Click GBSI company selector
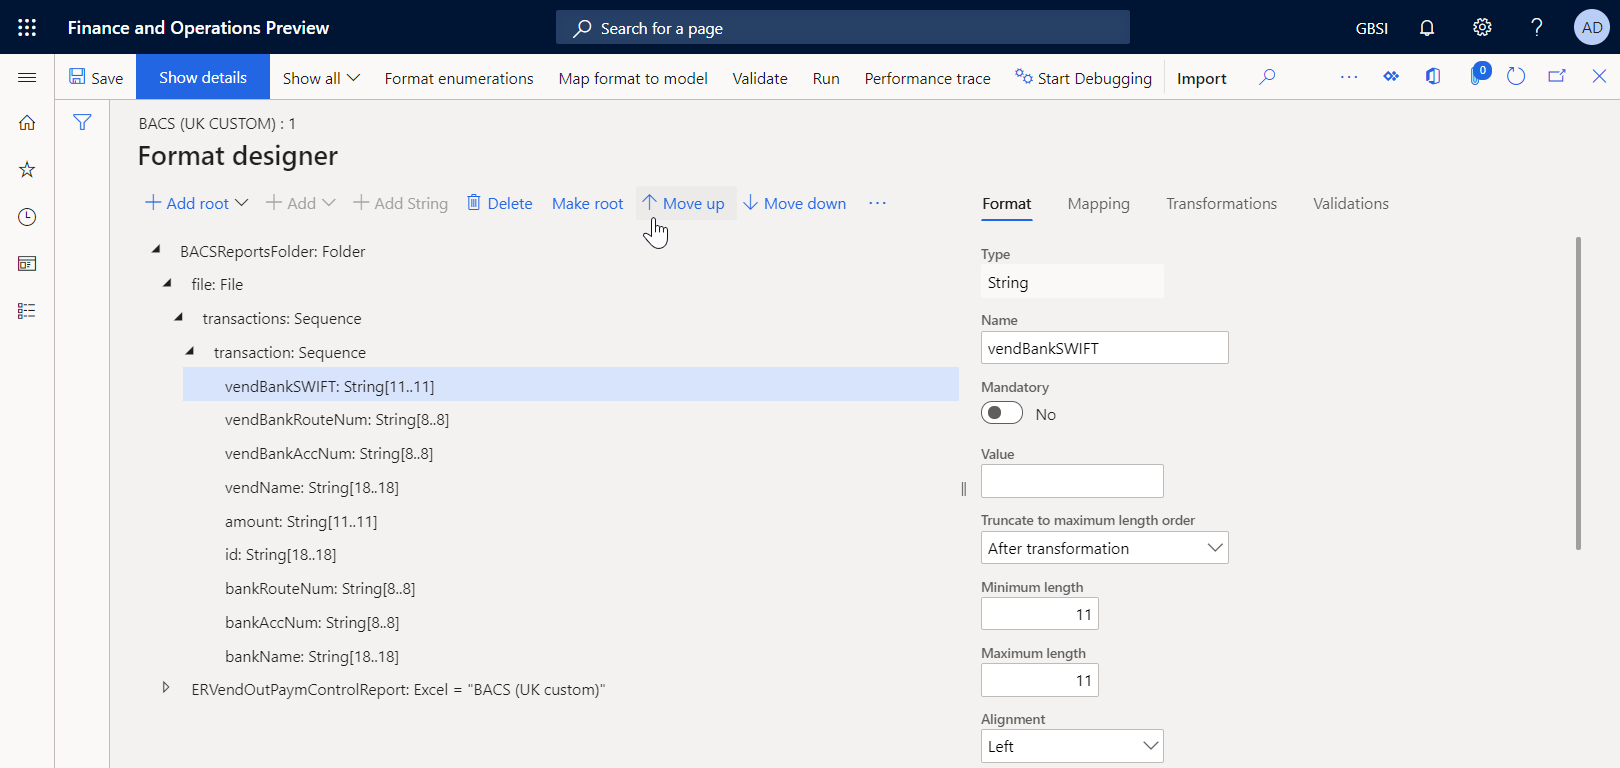 point(1372,28)
